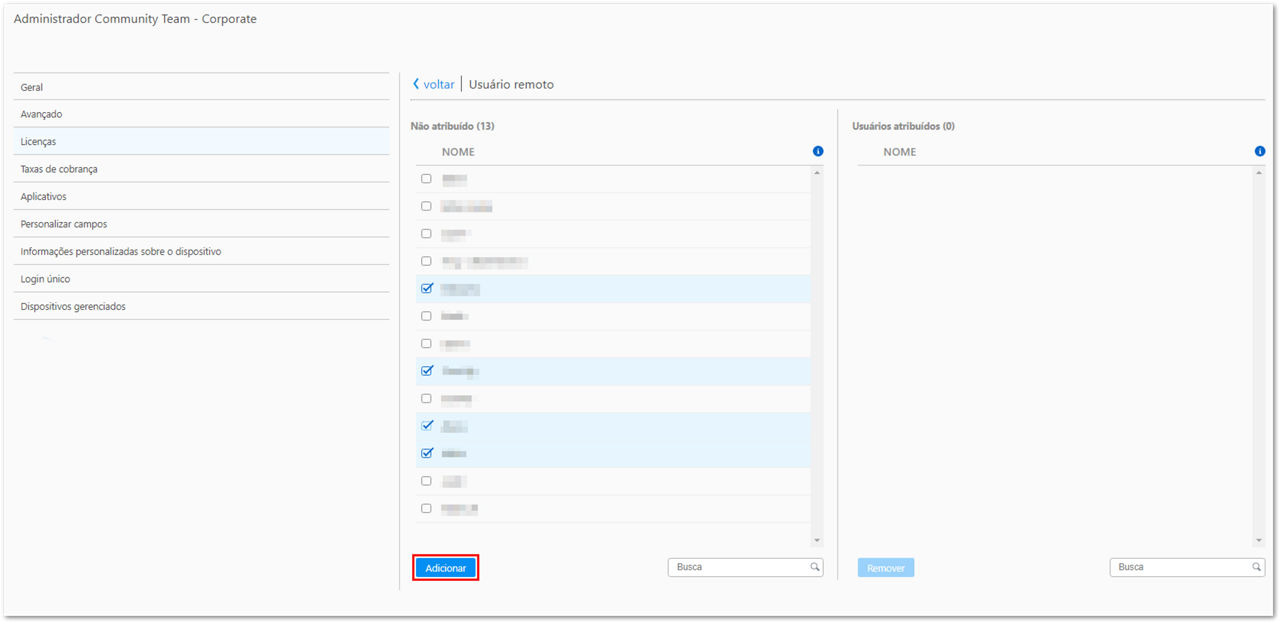
Task: Click the "Usuários atribuídos (0)" heading
Action: pos(903,126)
